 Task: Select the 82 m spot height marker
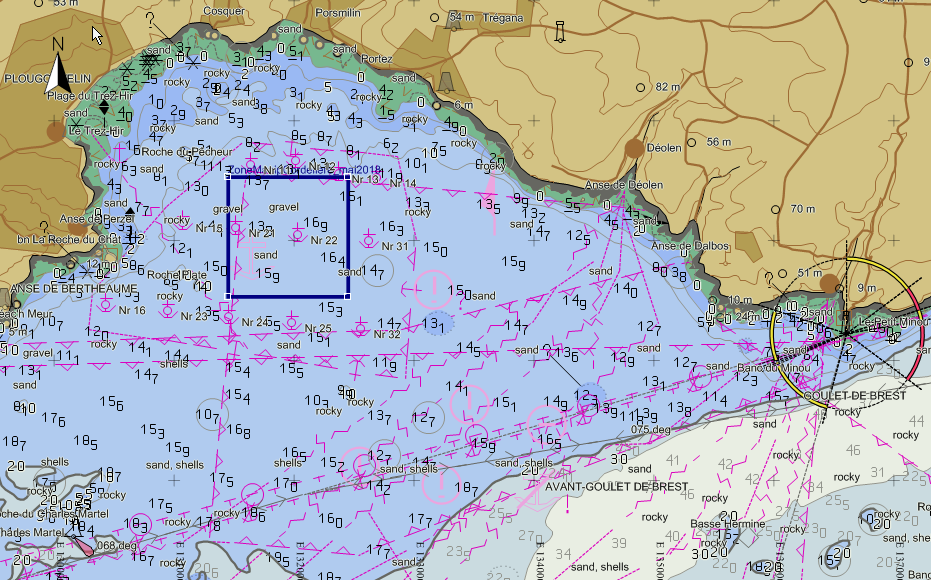tap(640, 87)
